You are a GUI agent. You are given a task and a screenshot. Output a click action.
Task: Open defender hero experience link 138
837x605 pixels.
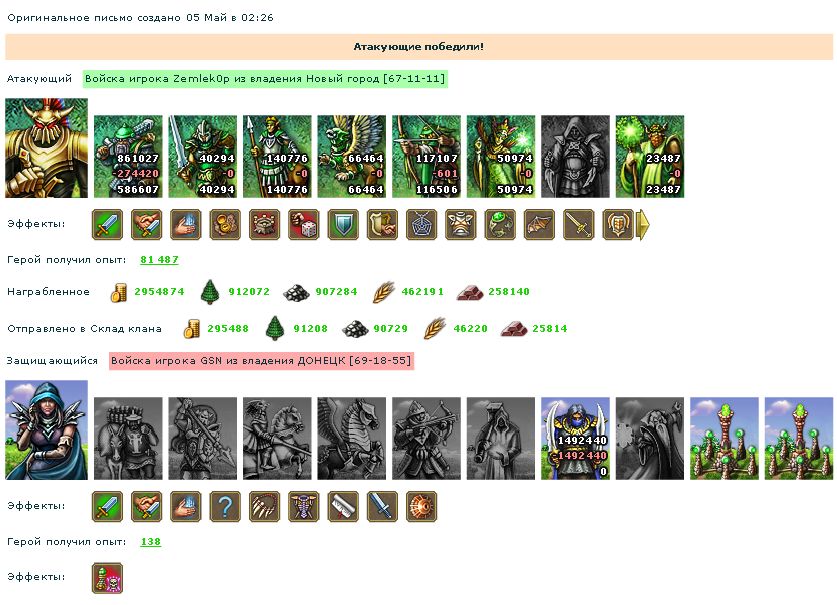click(x=151, y=541)
